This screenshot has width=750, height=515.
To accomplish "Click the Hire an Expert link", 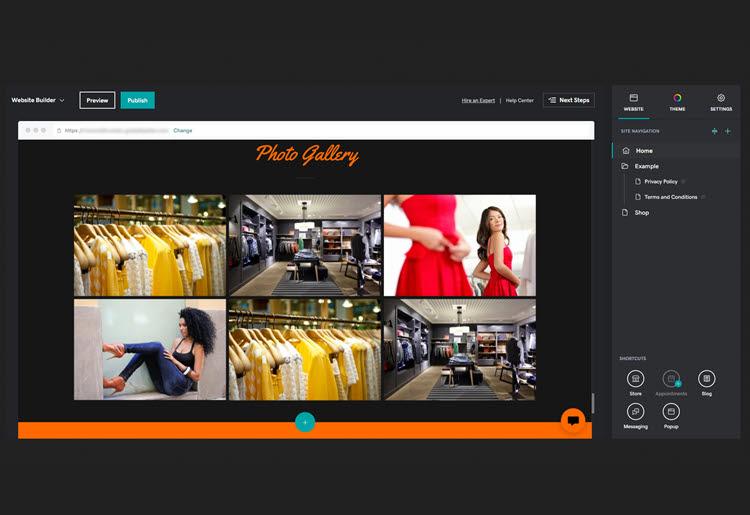I will tap(478, 100).
